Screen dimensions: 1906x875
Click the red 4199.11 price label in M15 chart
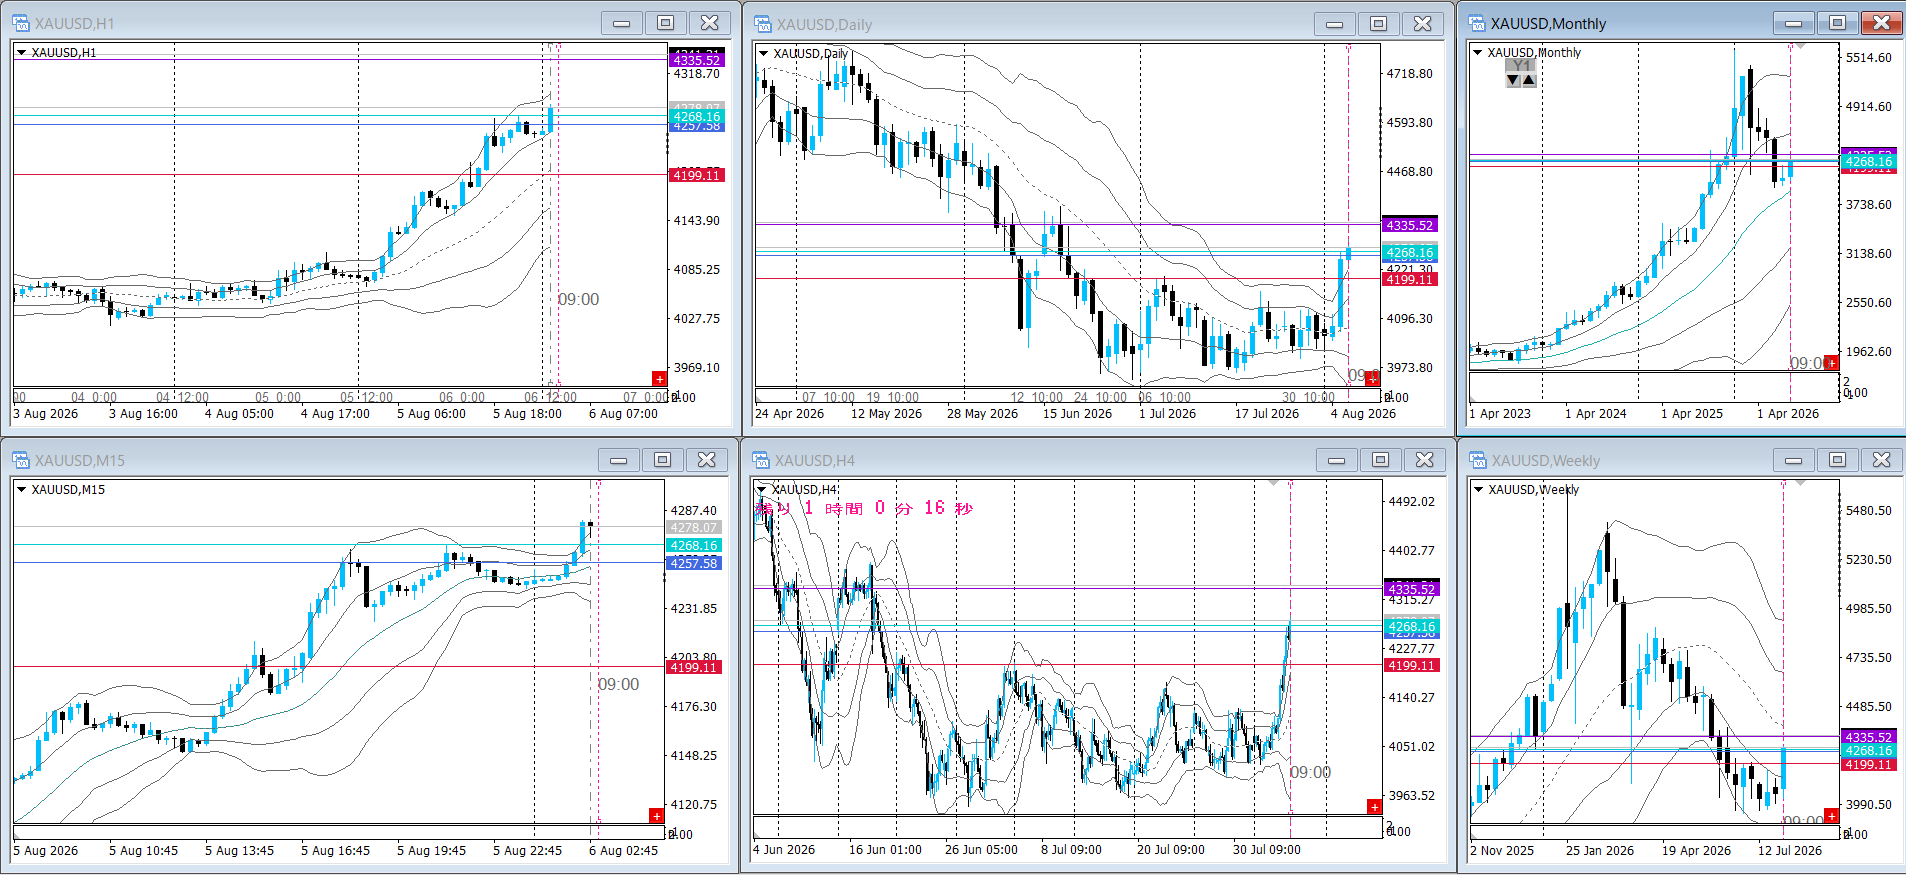[693, 667]
